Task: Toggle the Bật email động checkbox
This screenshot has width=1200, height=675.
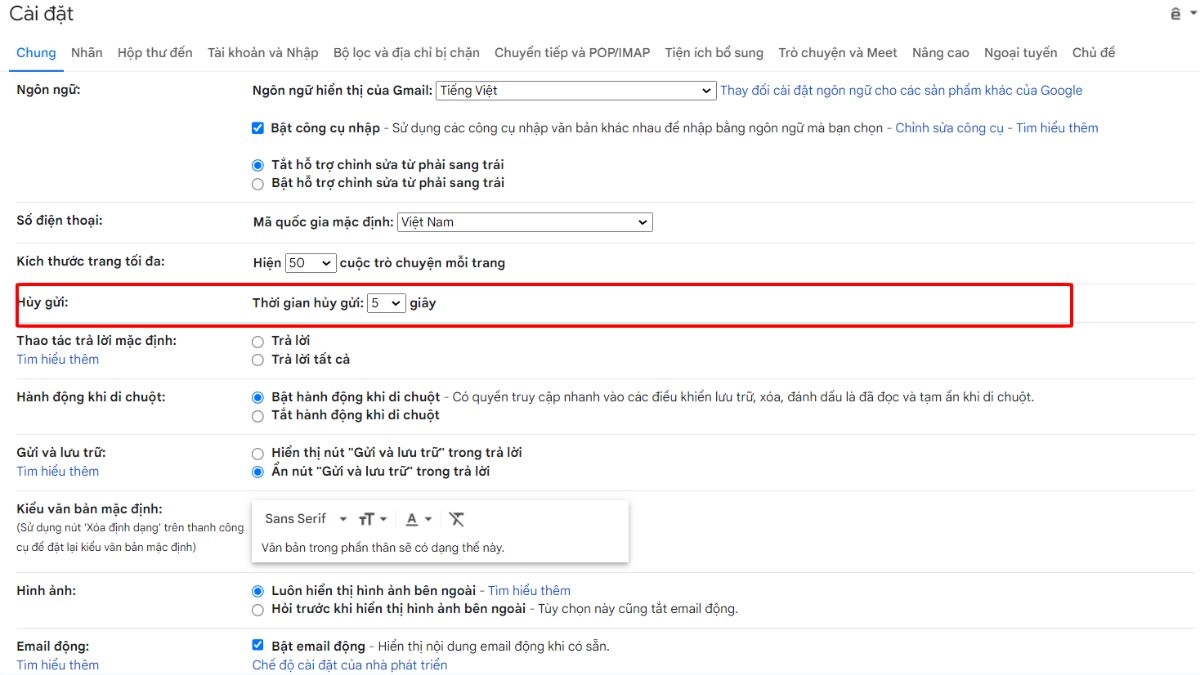Action: click(x=258, y=646)
